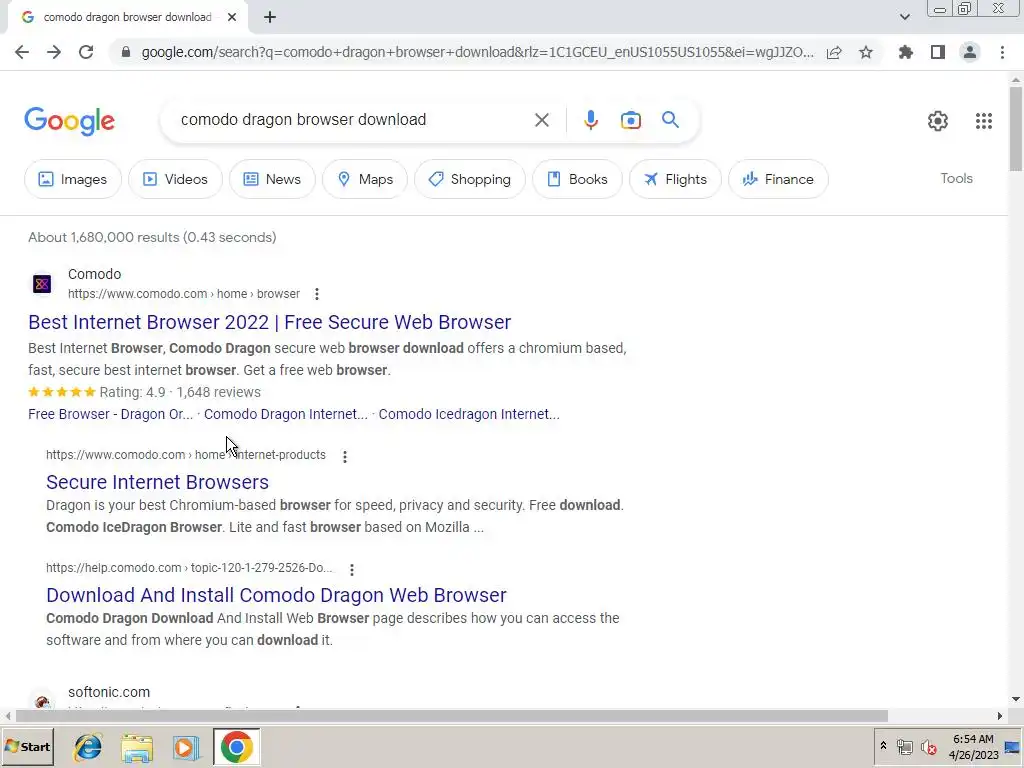View site information lock icon
Viewport: 1024px width, 768px height.
126,52
